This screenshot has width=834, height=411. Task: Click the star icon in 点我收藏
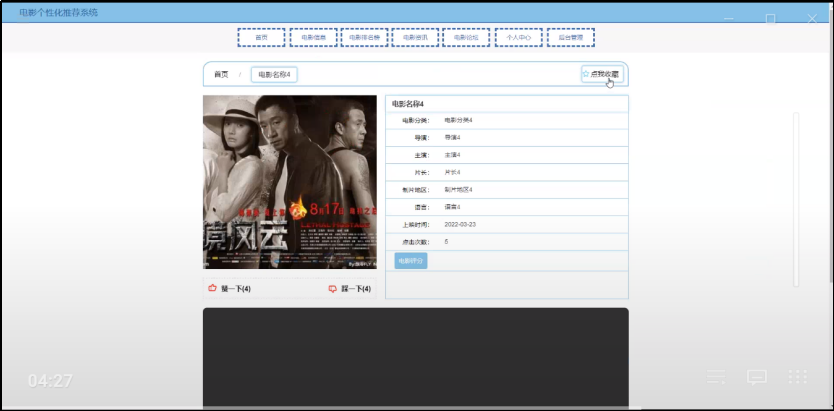586,74
